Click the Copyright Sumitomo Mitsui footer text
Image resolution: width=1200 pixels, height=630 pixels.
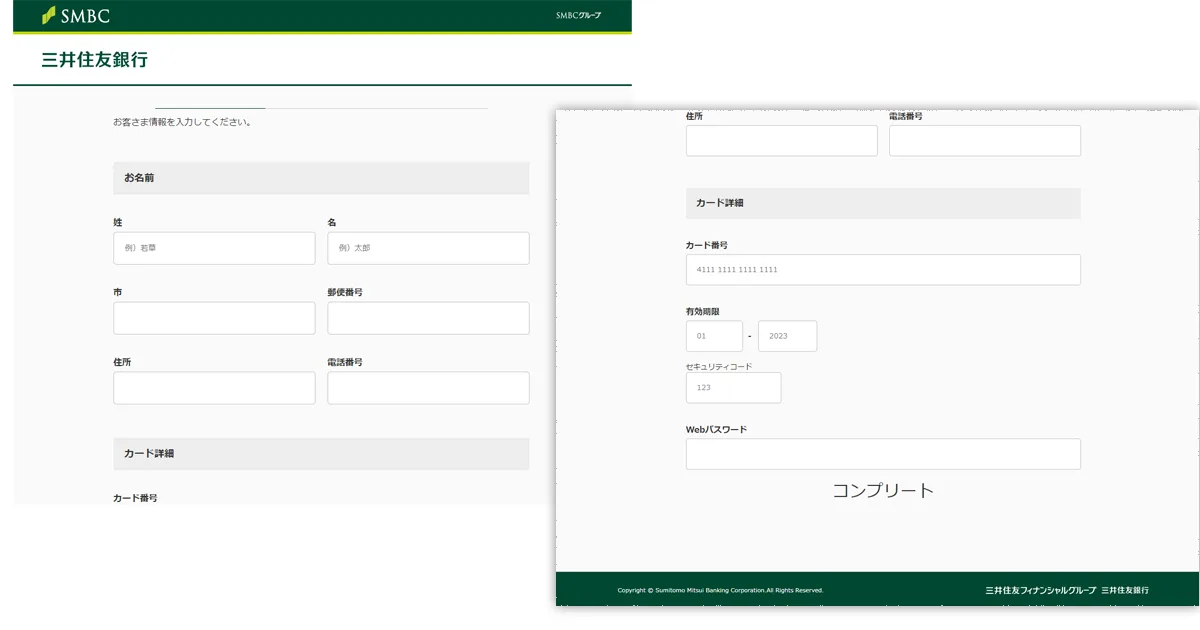pos(720,590)
